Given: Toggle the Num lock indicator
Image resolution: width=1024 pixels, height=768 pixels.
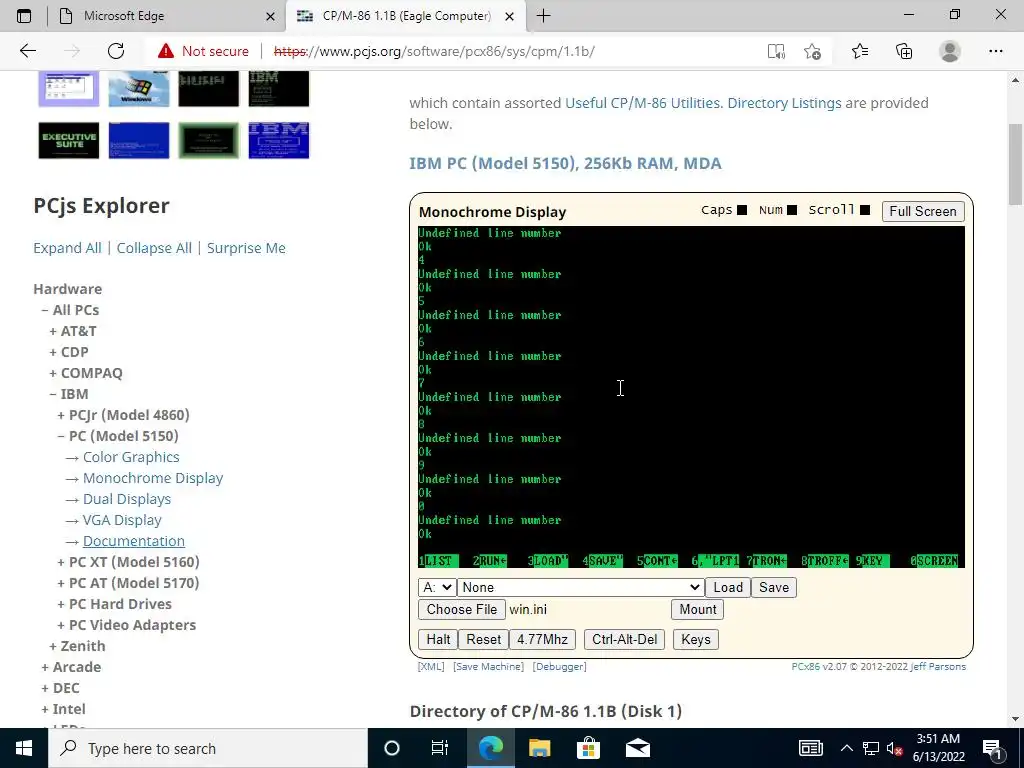Looking at the screenshot, I should click(x=792, y=210).
